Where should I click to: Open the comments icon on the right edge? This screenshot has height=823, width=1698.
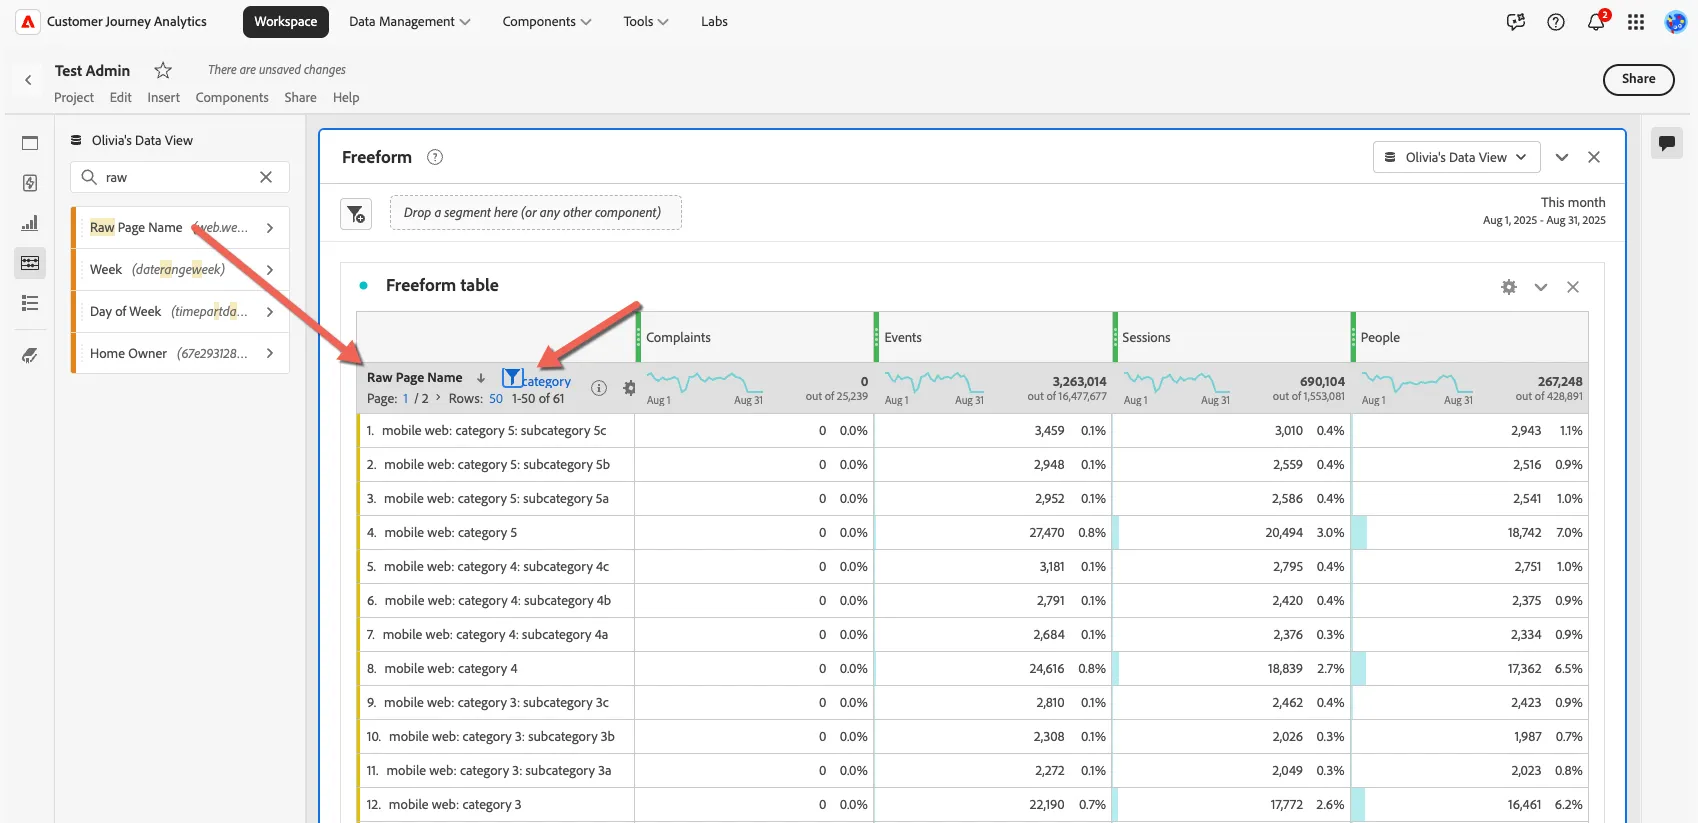tap(1667, 143)
